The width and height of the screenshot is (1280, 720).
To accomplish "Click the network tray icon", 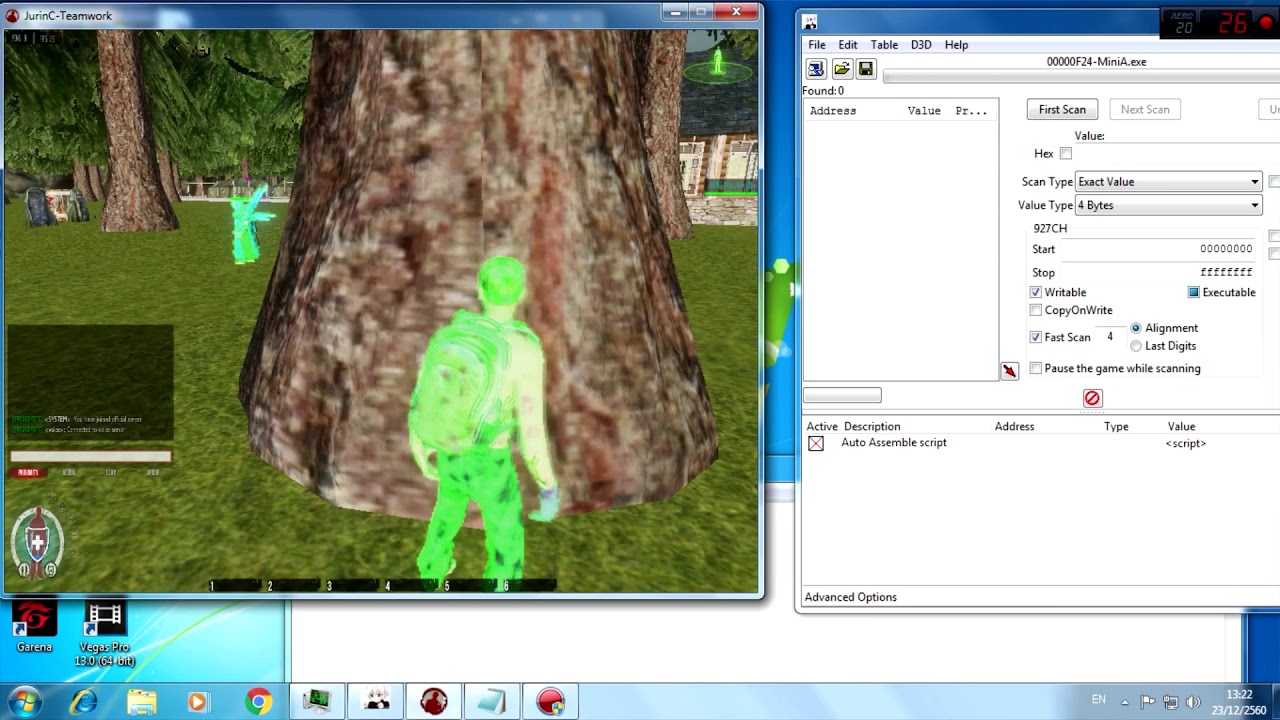I will [x=1169, y=702].
